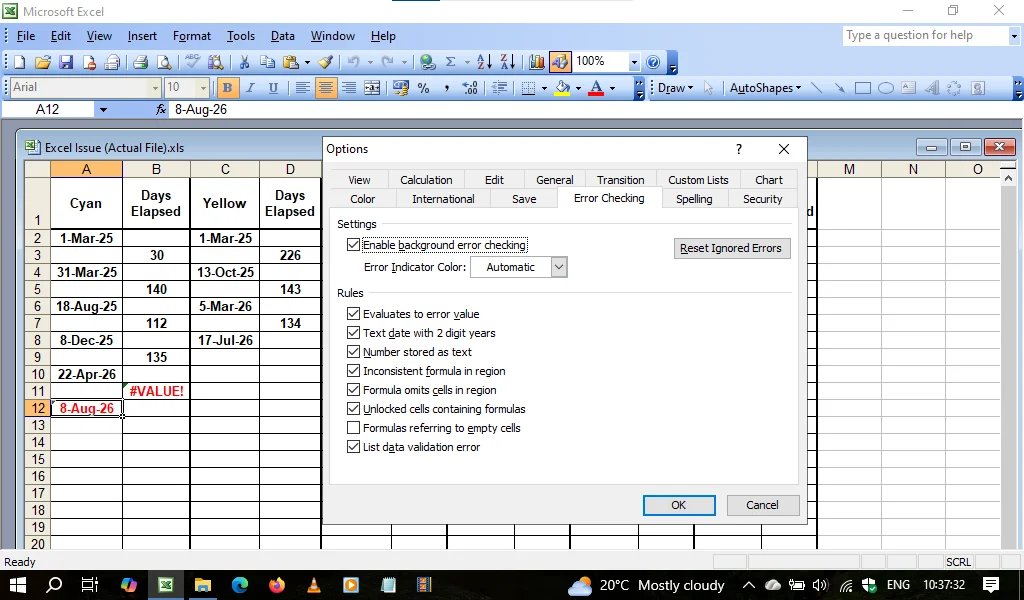This screenshot has width=1024, height=600.
Task: Select the Rectangle drawing tool
Action: 863,87
